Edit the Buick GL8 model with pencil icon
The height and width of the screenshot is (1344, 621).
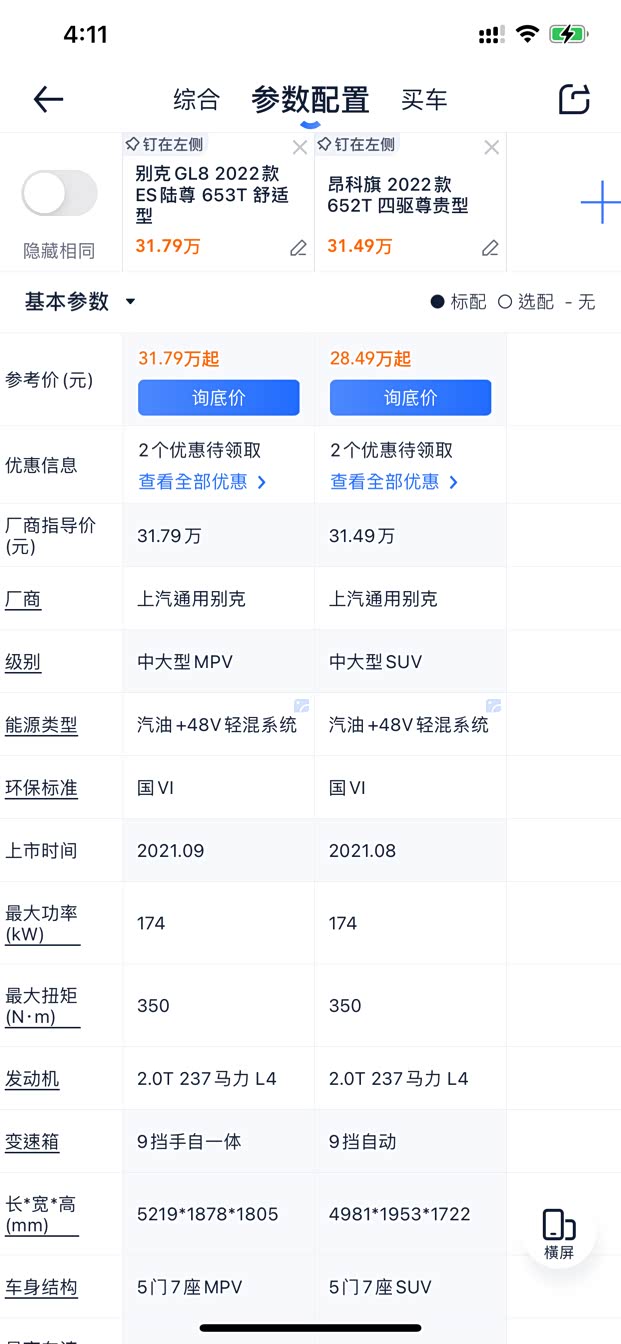(298, 248)
